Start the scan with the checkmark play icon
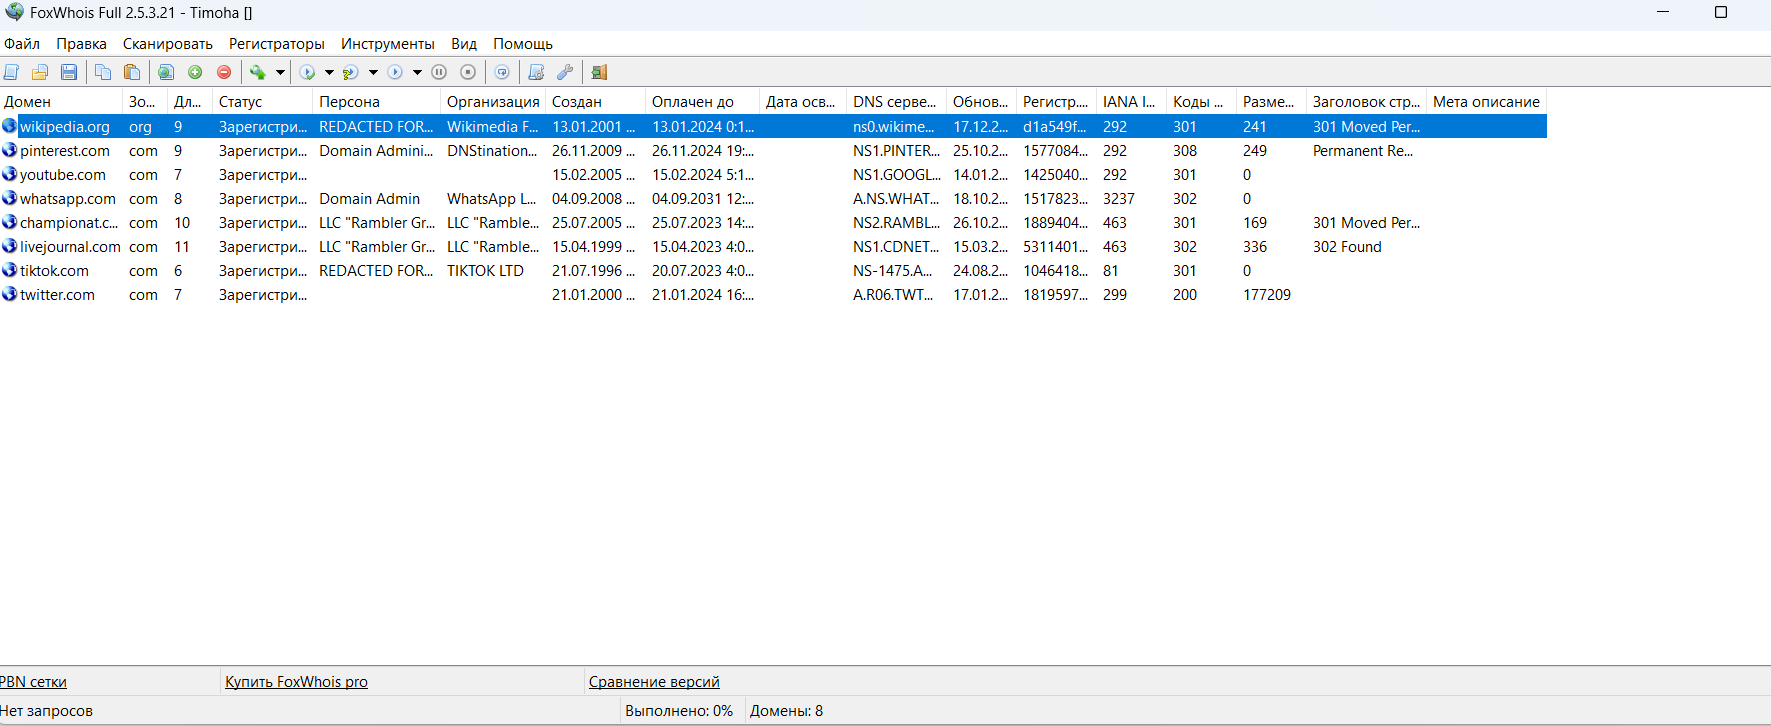The height and width of the screenshot is (726, 1771). [308, 72]
